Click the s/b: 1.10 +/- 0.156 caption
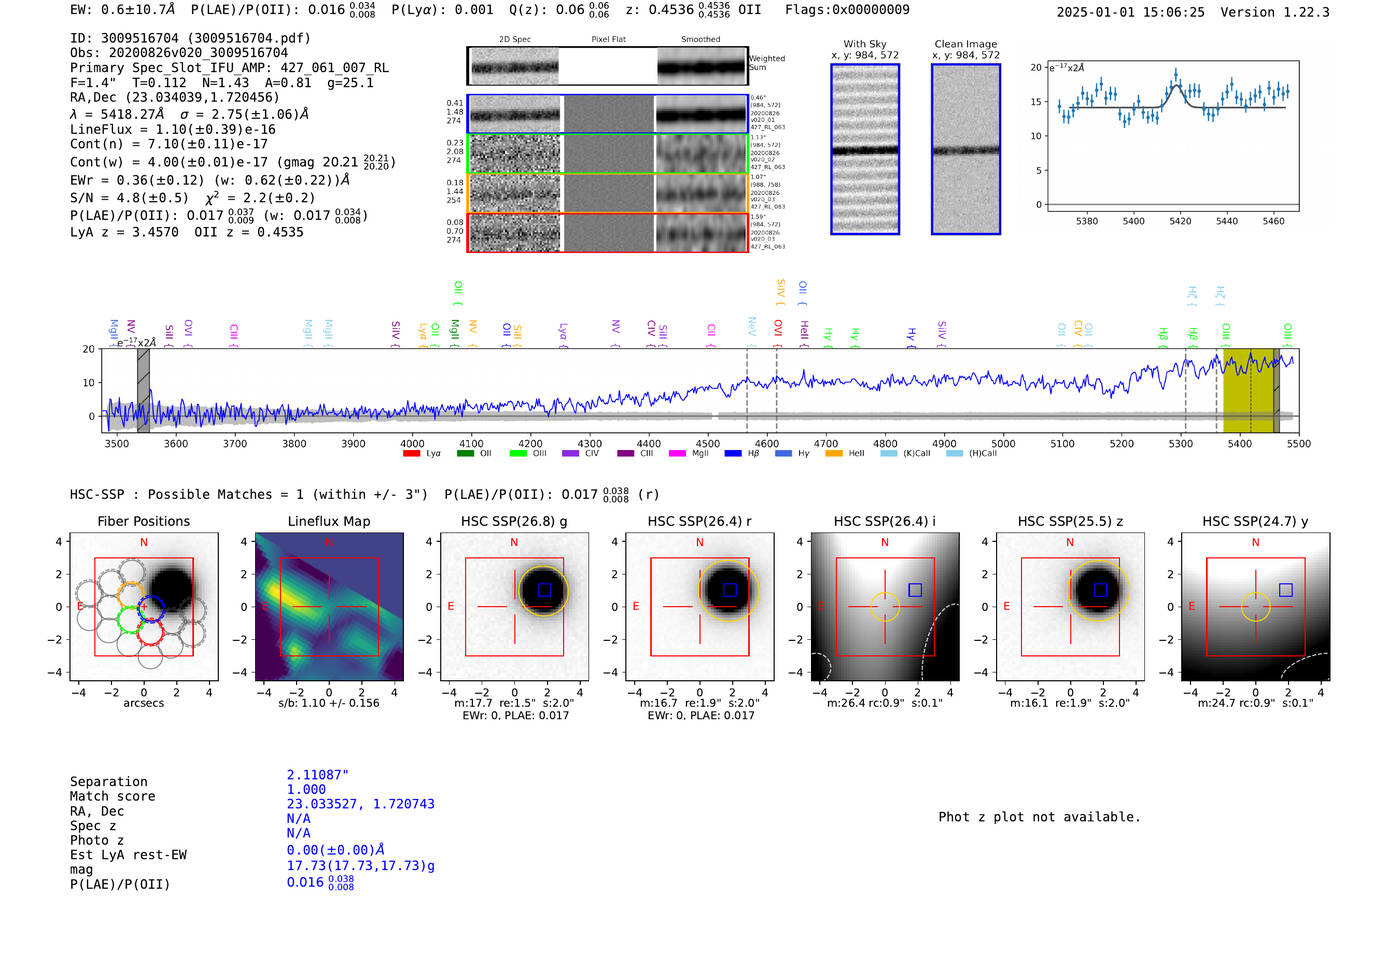 (x=329, y=703)
